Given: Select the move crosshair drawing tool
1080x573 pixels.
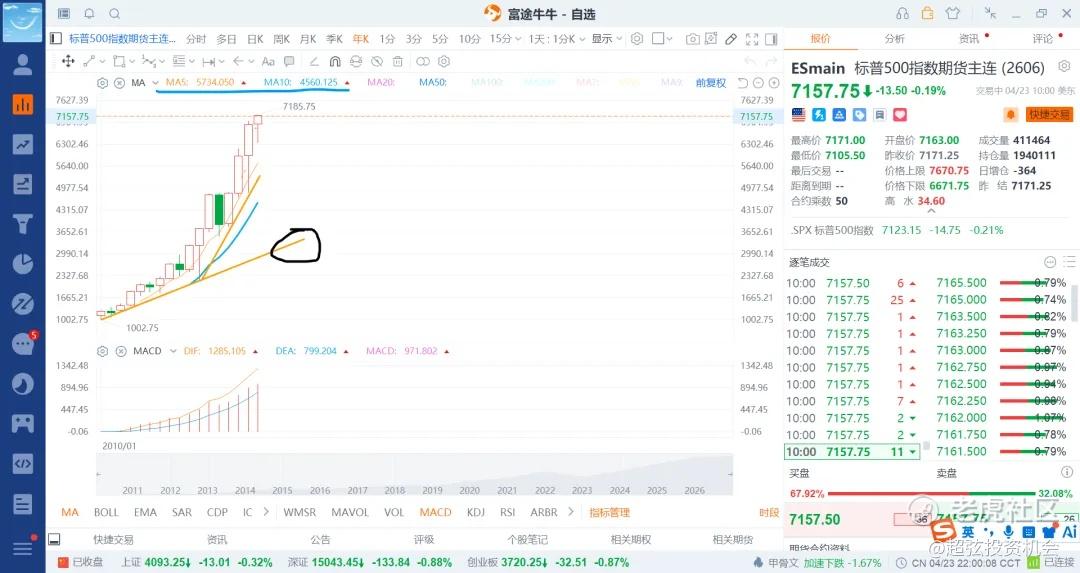Looking at the screenshot, I should point(68,61).
